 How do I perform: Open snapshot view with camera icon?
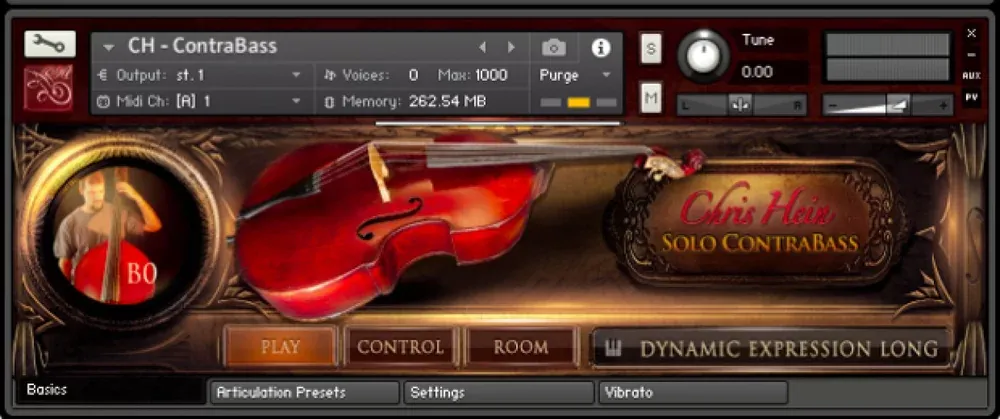coord(554,47)
